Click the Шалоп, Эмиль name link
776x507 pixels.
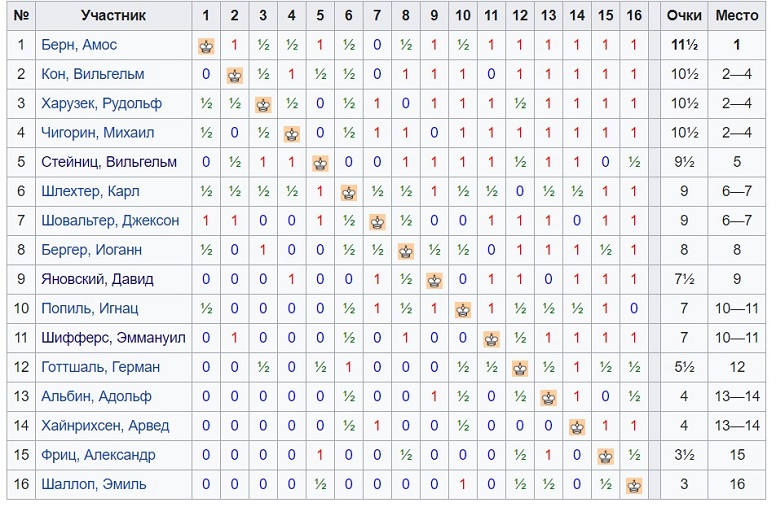tap(94, 484)
